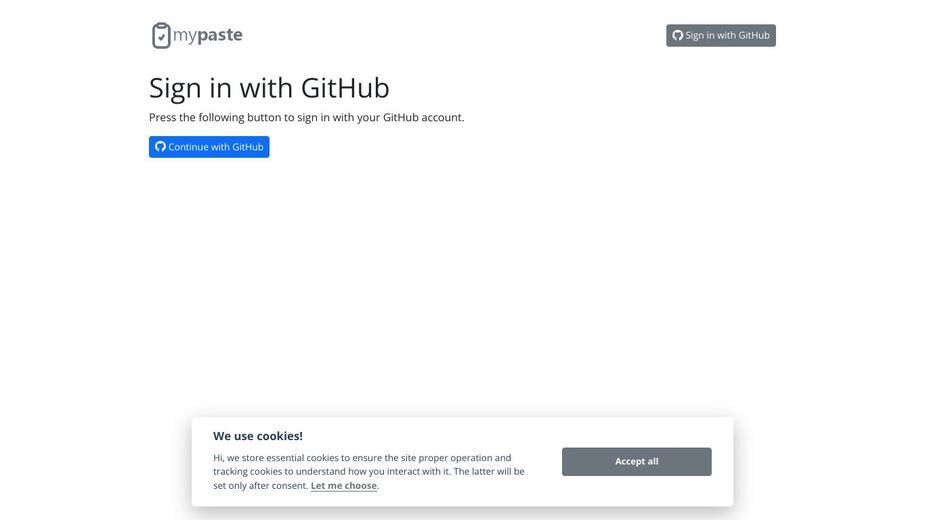This screenshot has height=520, width=925.
Task: Click the gray Sign in with GitHub button
Action: (x=721, y=35)
